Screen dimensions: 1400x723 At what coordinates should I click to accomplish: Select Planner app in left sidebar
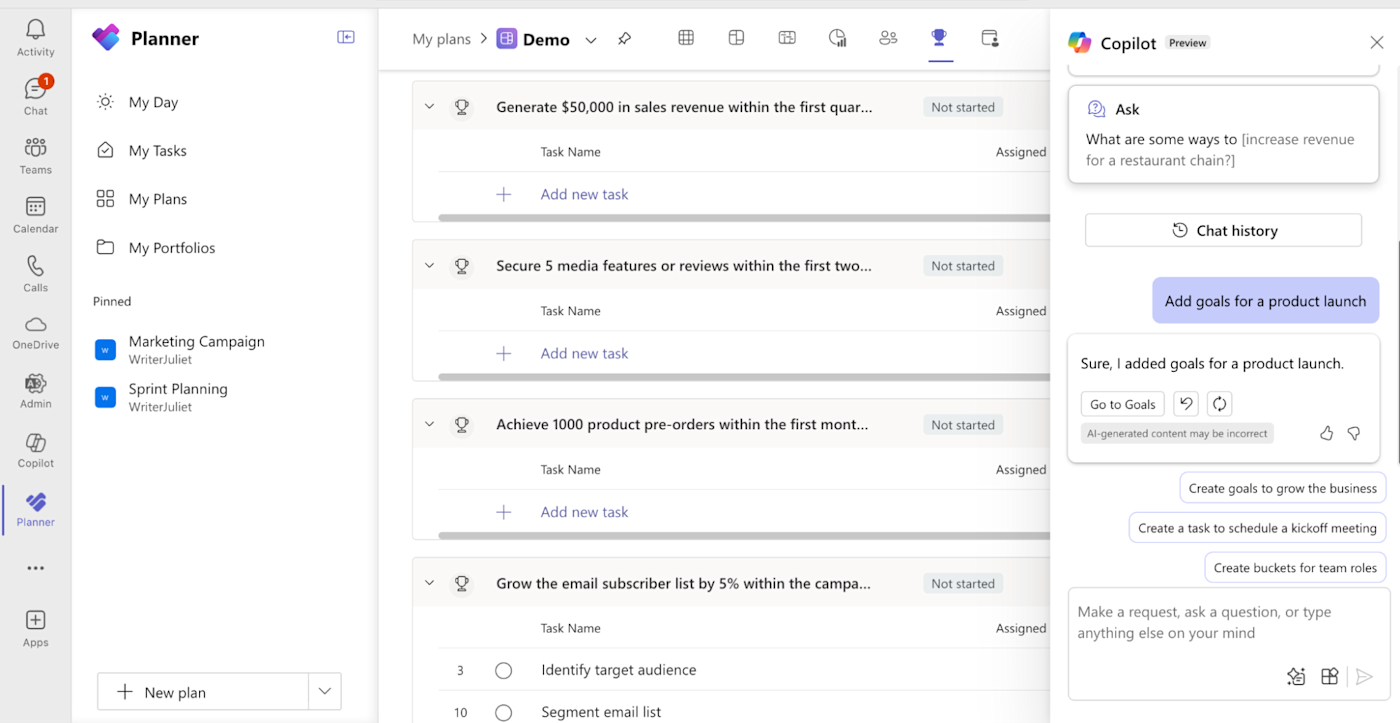(x=35, y=509)
